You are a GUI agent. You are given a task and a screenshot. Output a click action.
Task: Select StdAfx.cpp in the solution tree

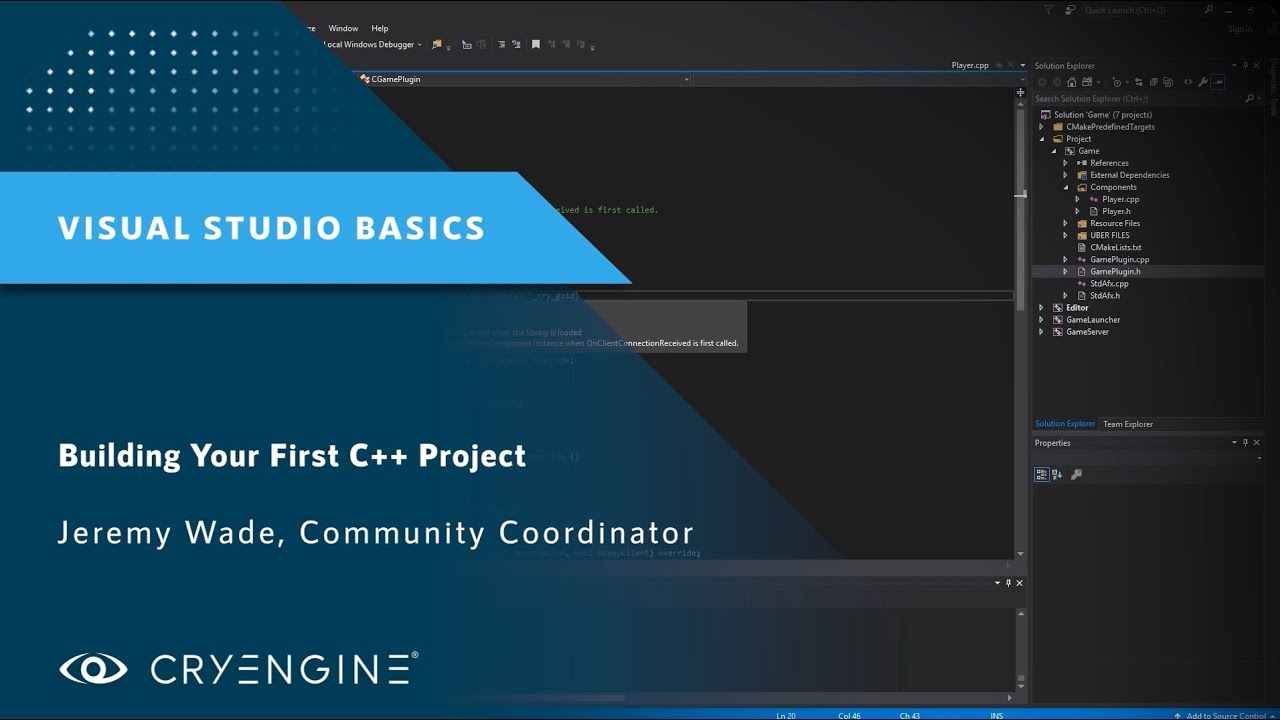1109,283
